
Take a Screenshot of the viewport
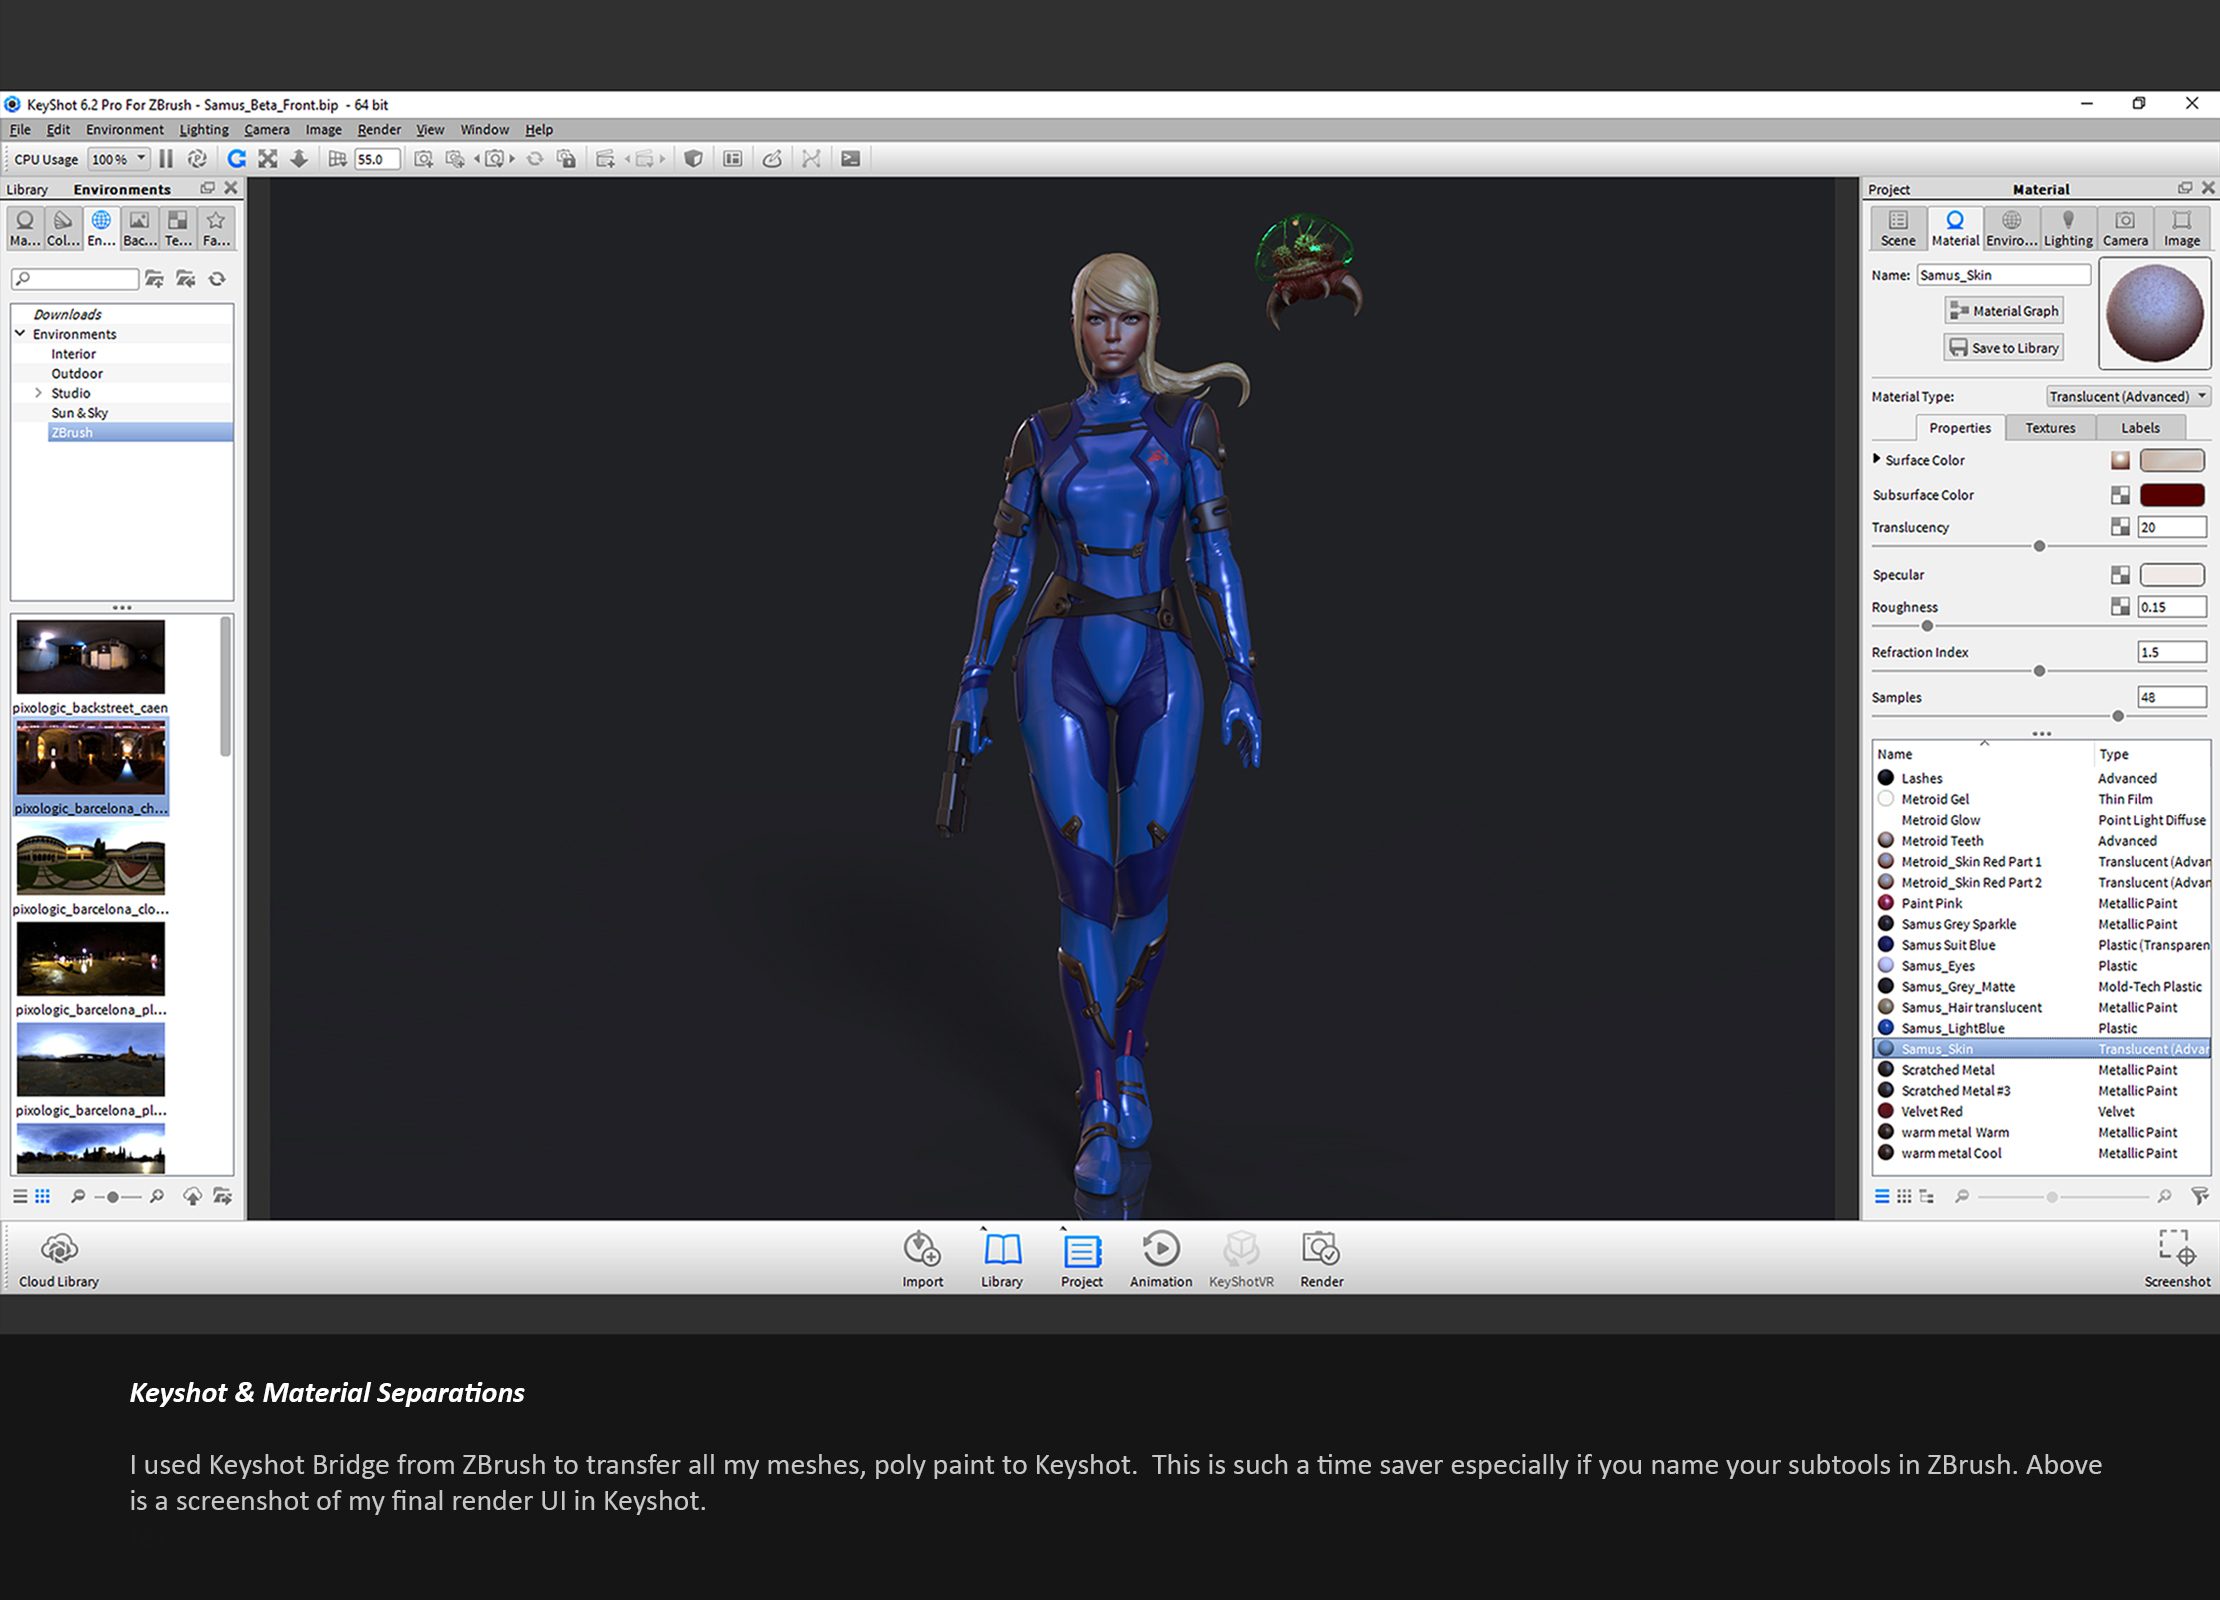coord(2177,1260)
